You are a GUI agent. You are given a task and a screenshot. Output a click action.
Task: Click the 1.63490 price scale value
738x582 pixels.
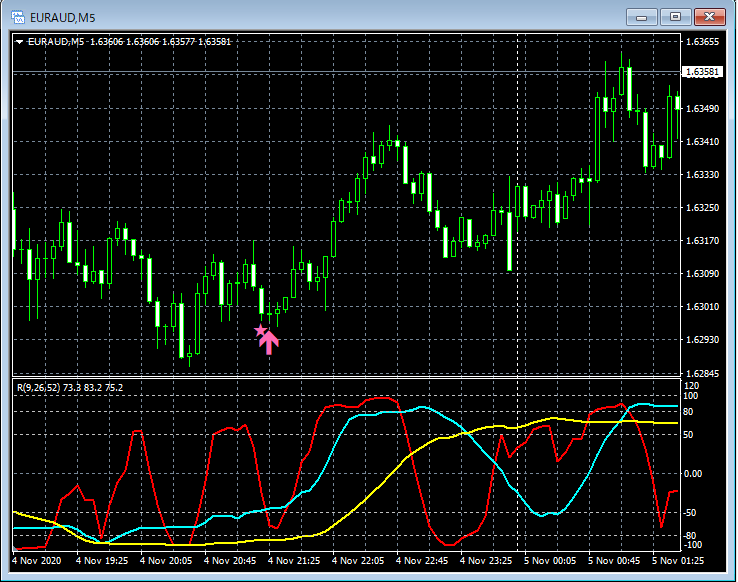(x=702, y=109)
